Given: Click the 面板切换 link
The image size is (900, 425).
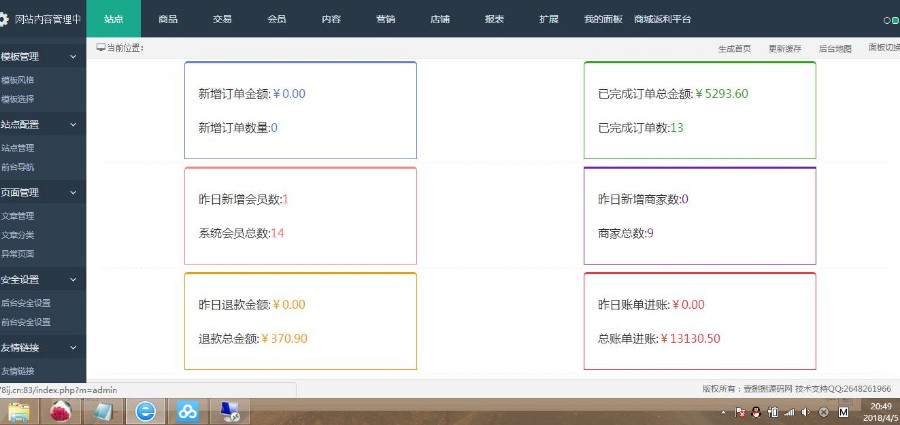Looking at the screenshot, I should 884,48.
